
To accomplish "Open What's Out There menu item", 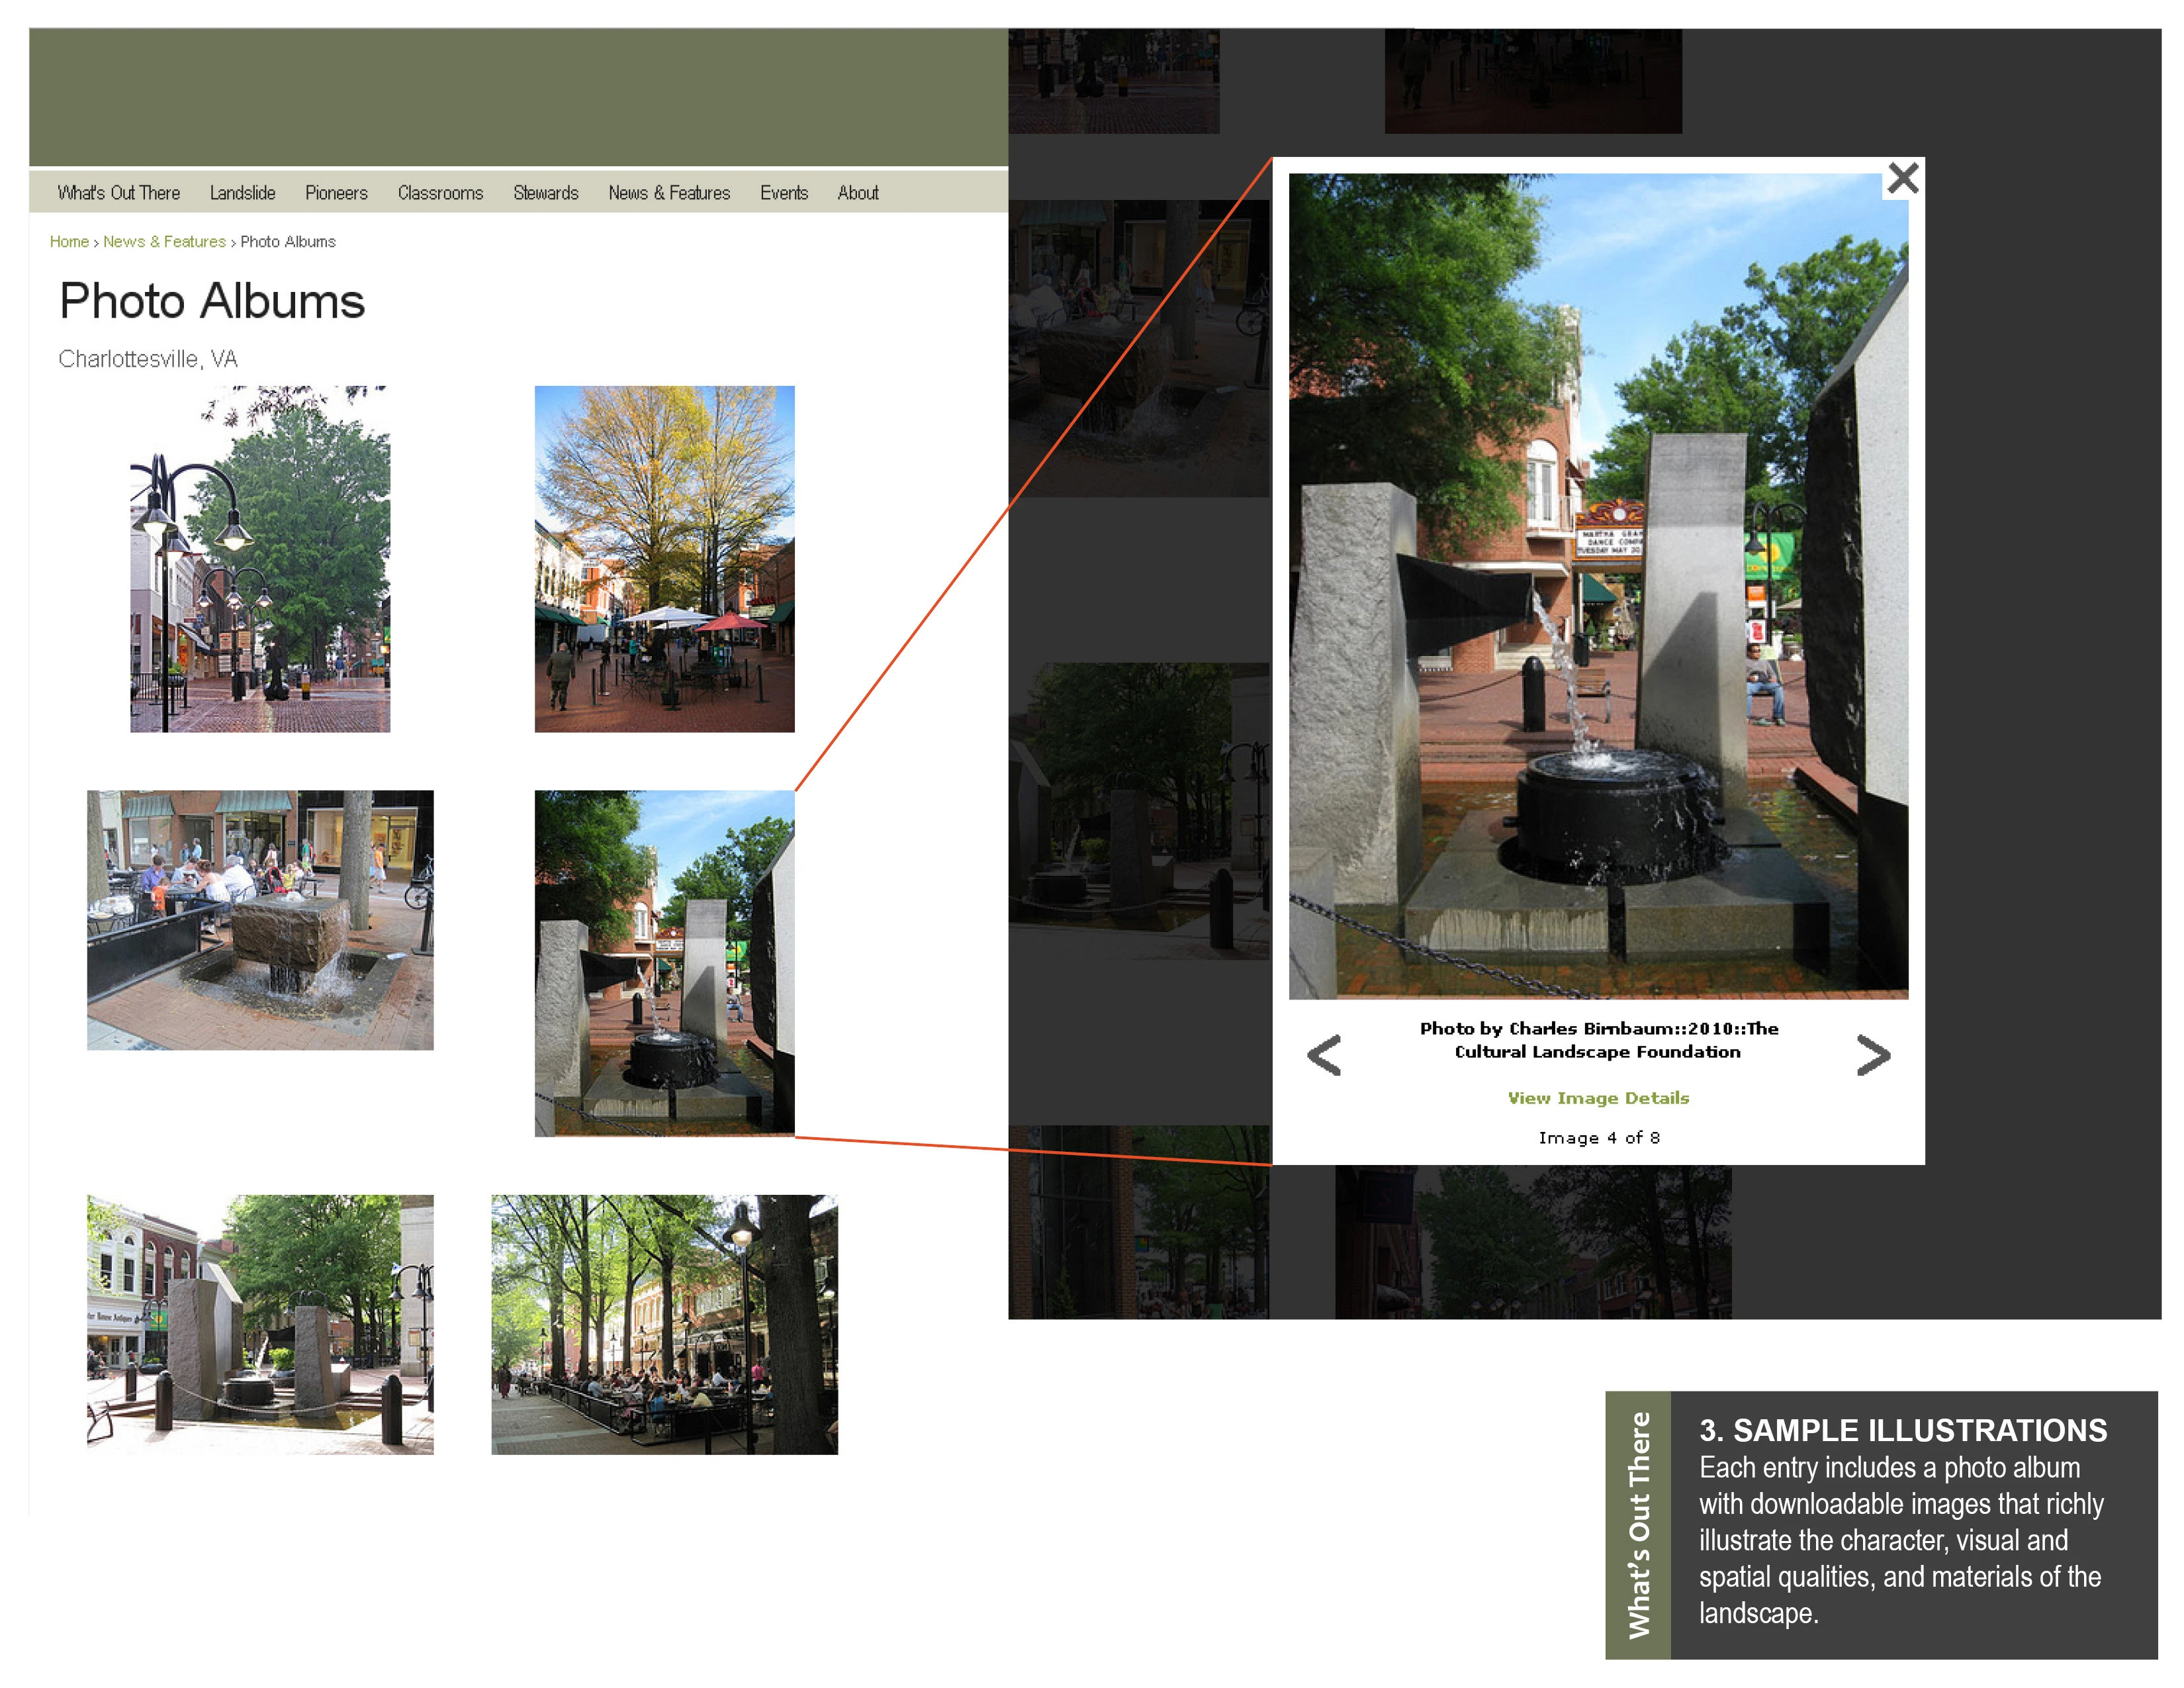I will tap(119, 193).
